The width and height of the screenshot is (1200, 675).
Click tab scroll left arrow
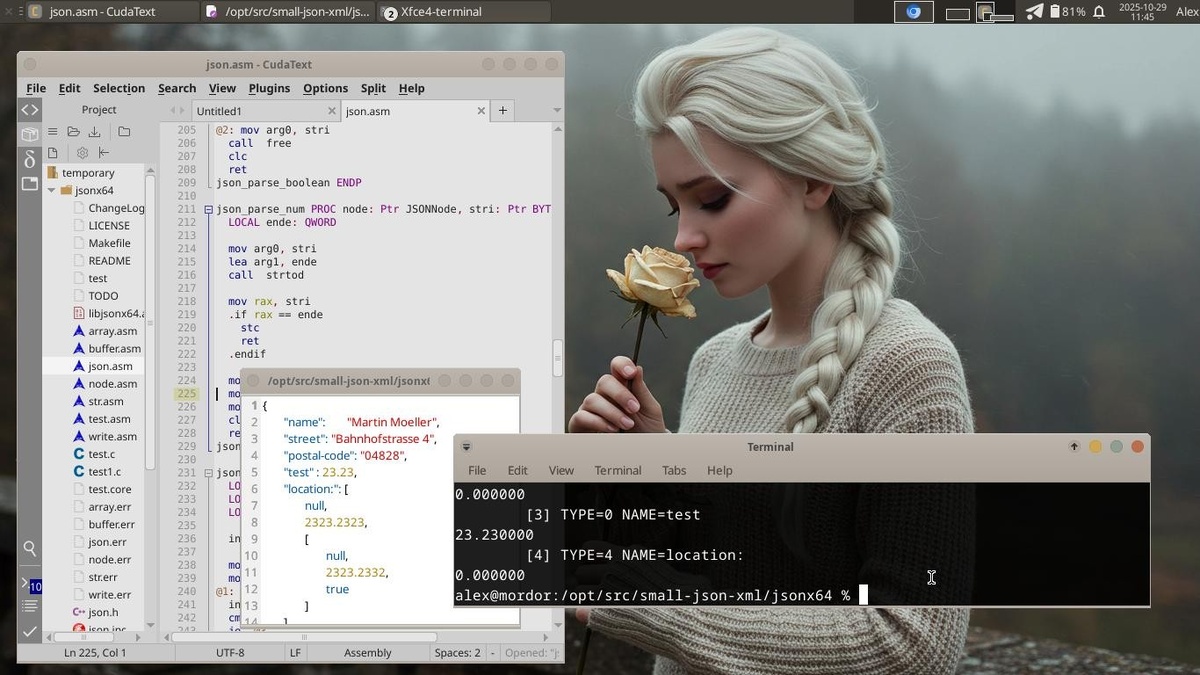[x=172, y=110]
